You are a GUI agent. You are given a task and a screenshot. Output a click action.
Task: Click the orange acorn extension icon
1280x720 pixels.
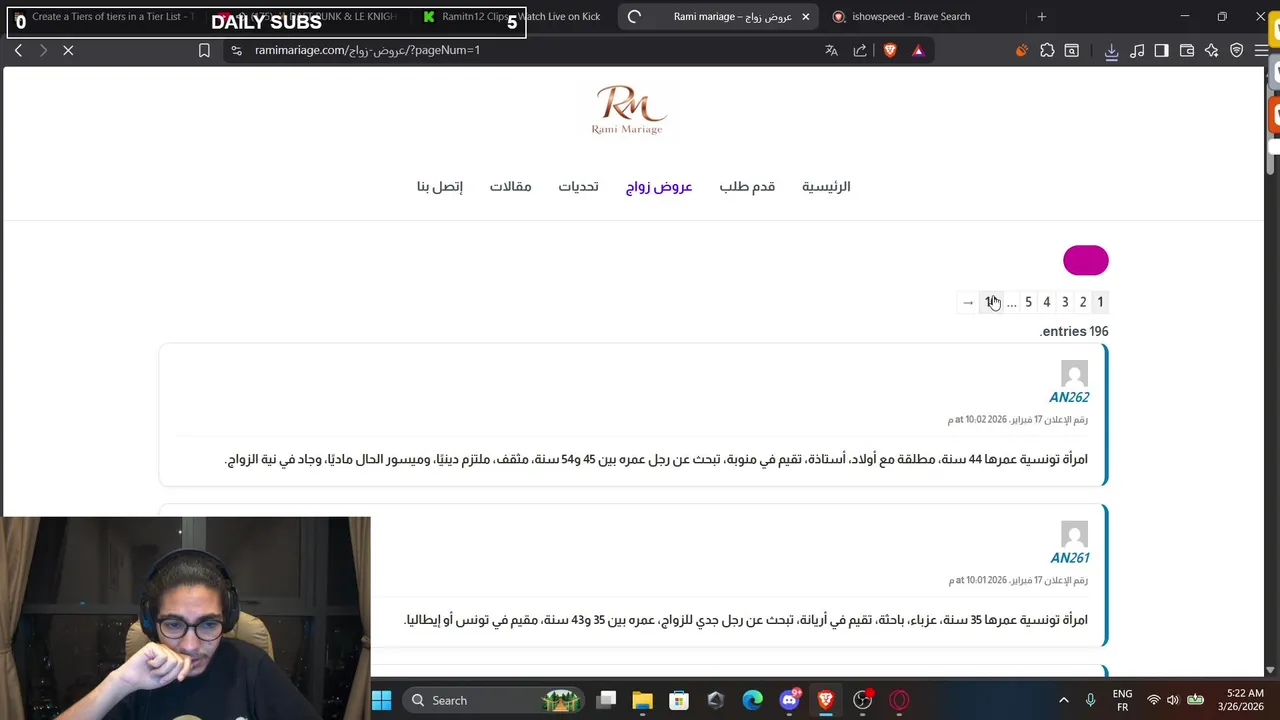(x=1021, y=50)
